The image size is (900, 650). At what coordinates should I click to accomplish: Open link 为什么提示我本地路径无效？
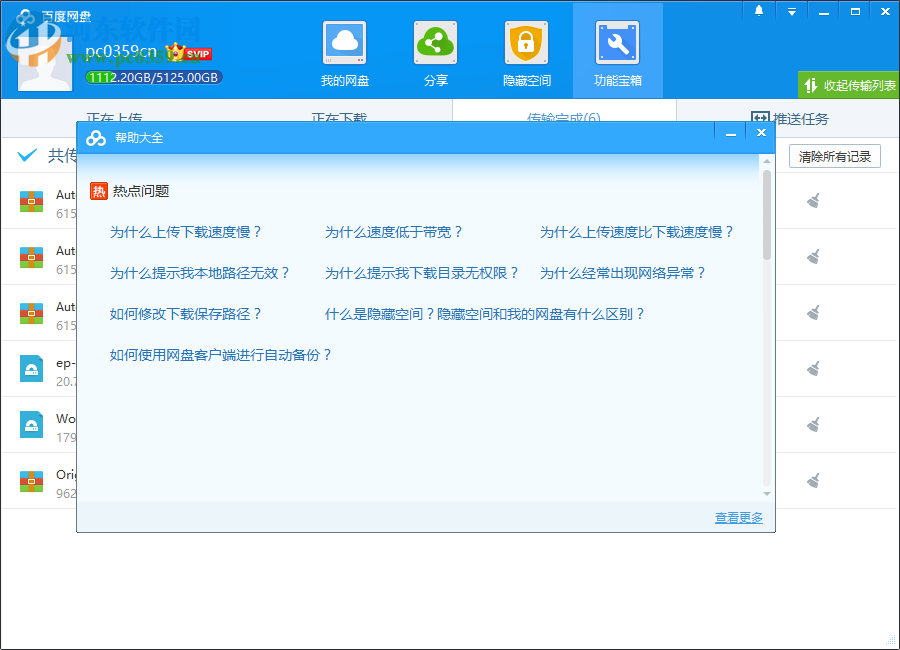tap(200, 273)
